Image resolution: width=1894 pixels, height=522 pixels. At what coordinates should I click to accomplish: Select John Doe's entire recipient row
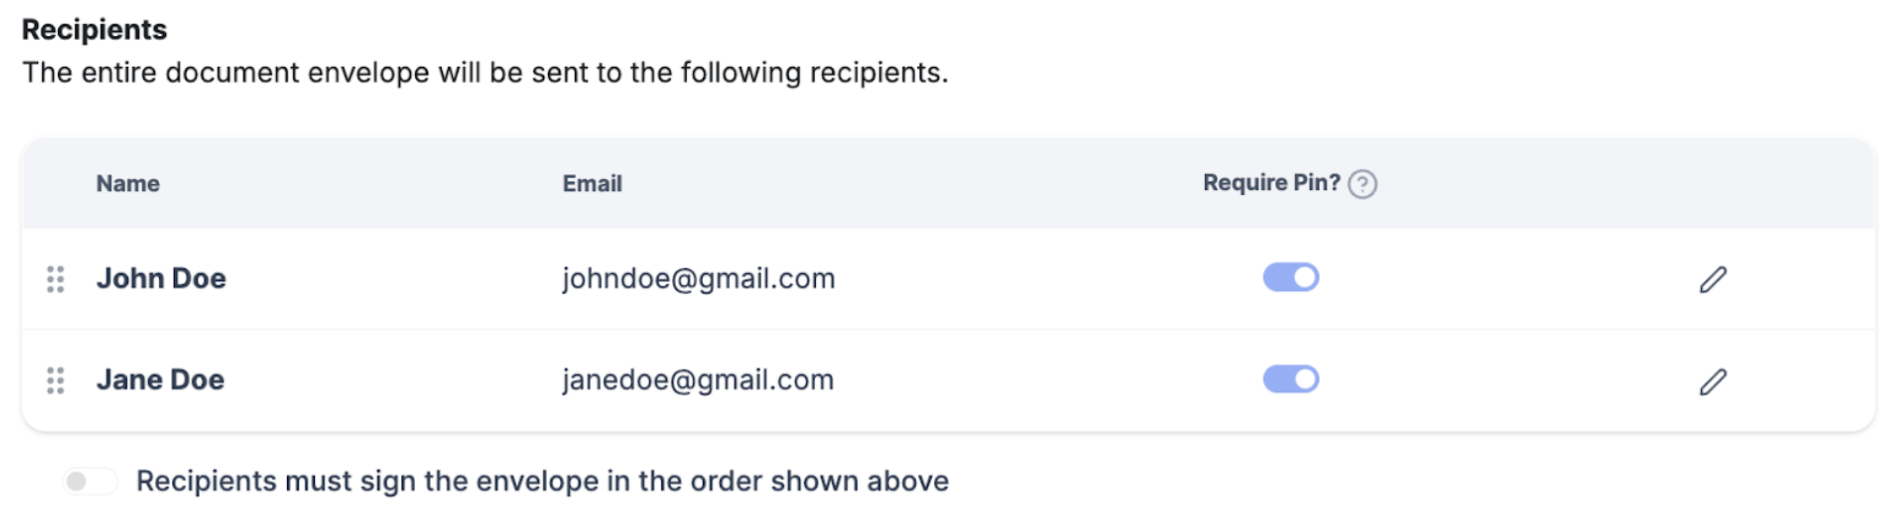click(x=948, y=279)
